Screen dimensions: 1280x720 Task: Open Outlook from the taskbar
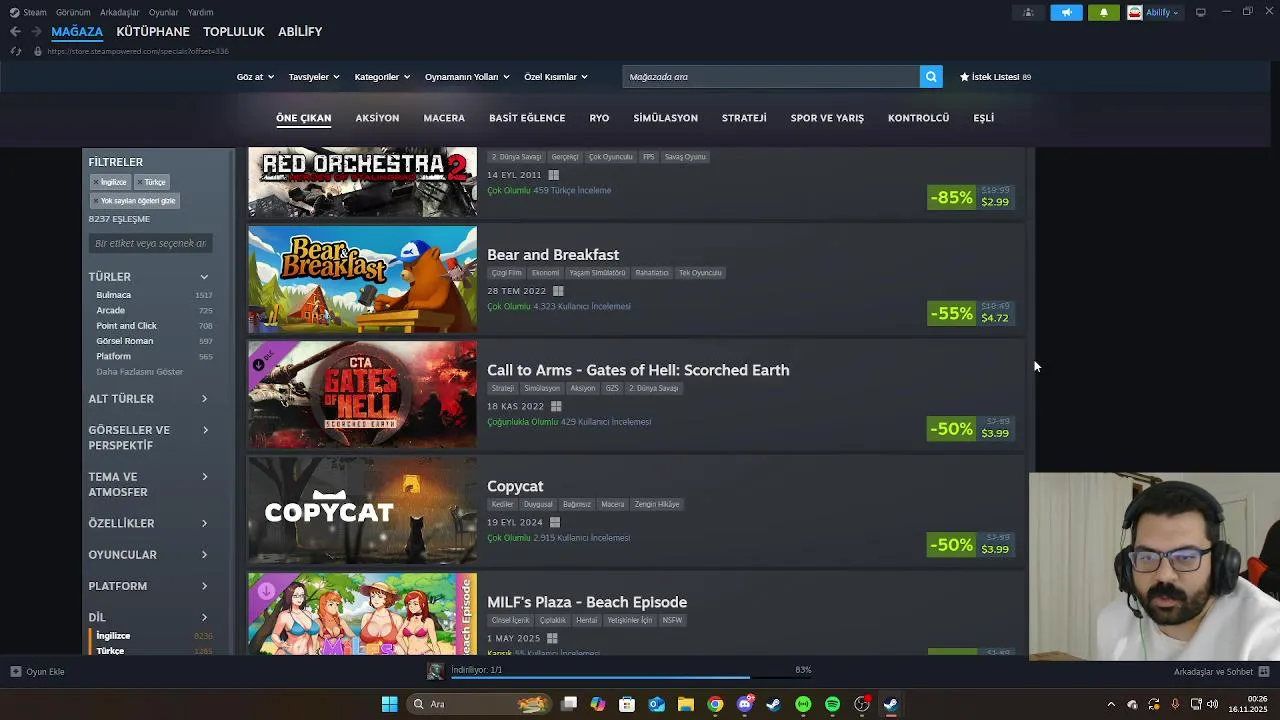click(x=656, y=704)
